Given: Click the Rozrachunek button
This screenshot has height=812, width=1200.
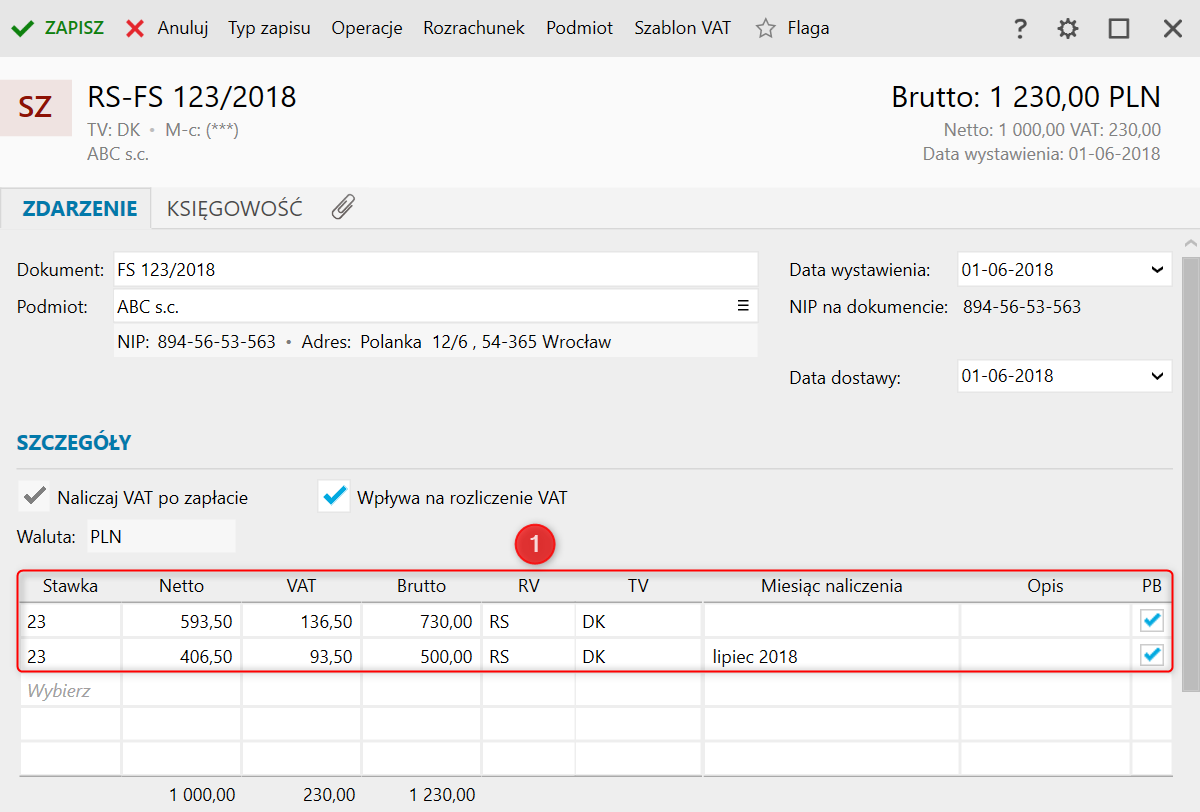Looking at the screenshot, I should tap(474, 28).
